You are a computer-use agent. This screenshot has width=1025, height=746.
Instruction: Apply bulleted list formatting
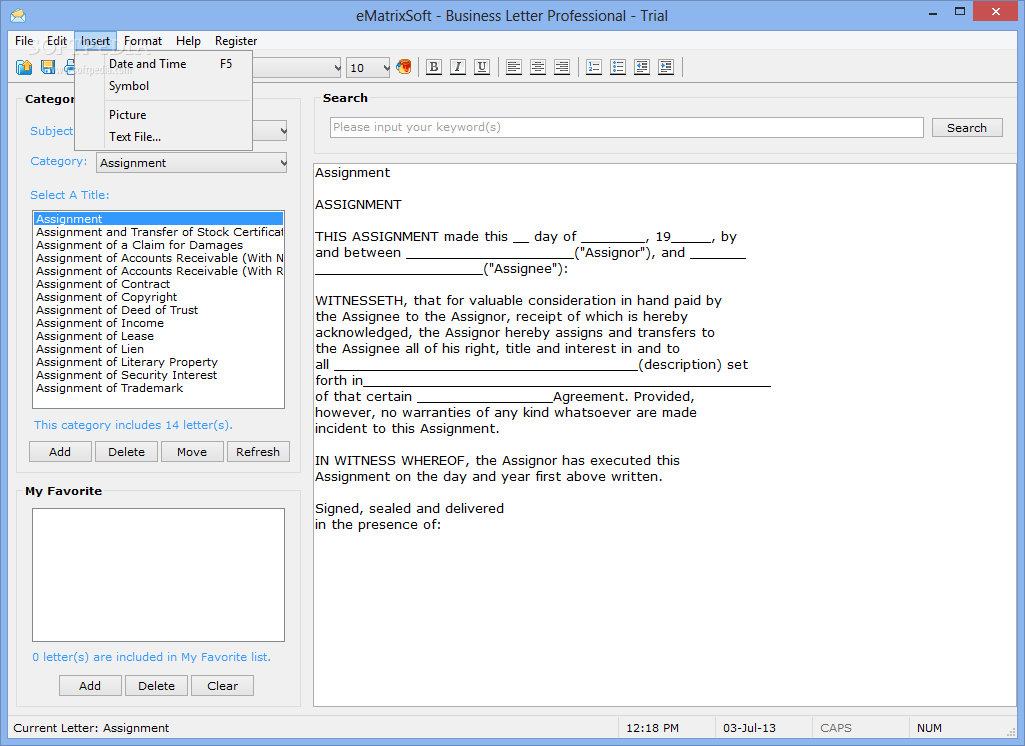[x=618, y=67]
